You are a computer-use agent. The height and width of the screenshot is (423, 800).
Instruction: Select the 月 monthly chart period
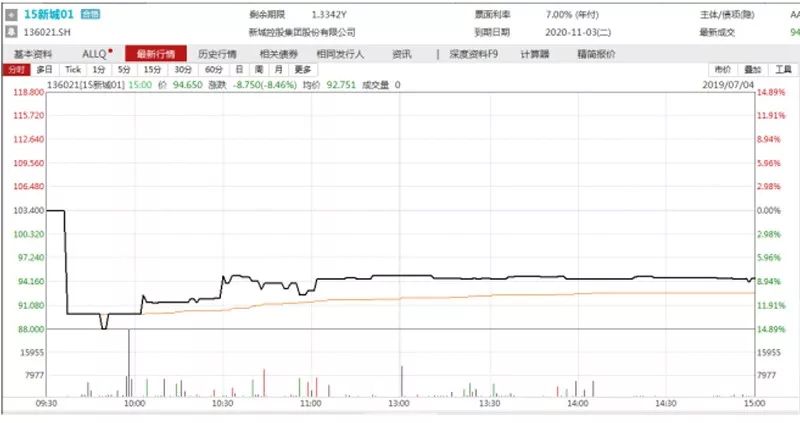point(279,69)
